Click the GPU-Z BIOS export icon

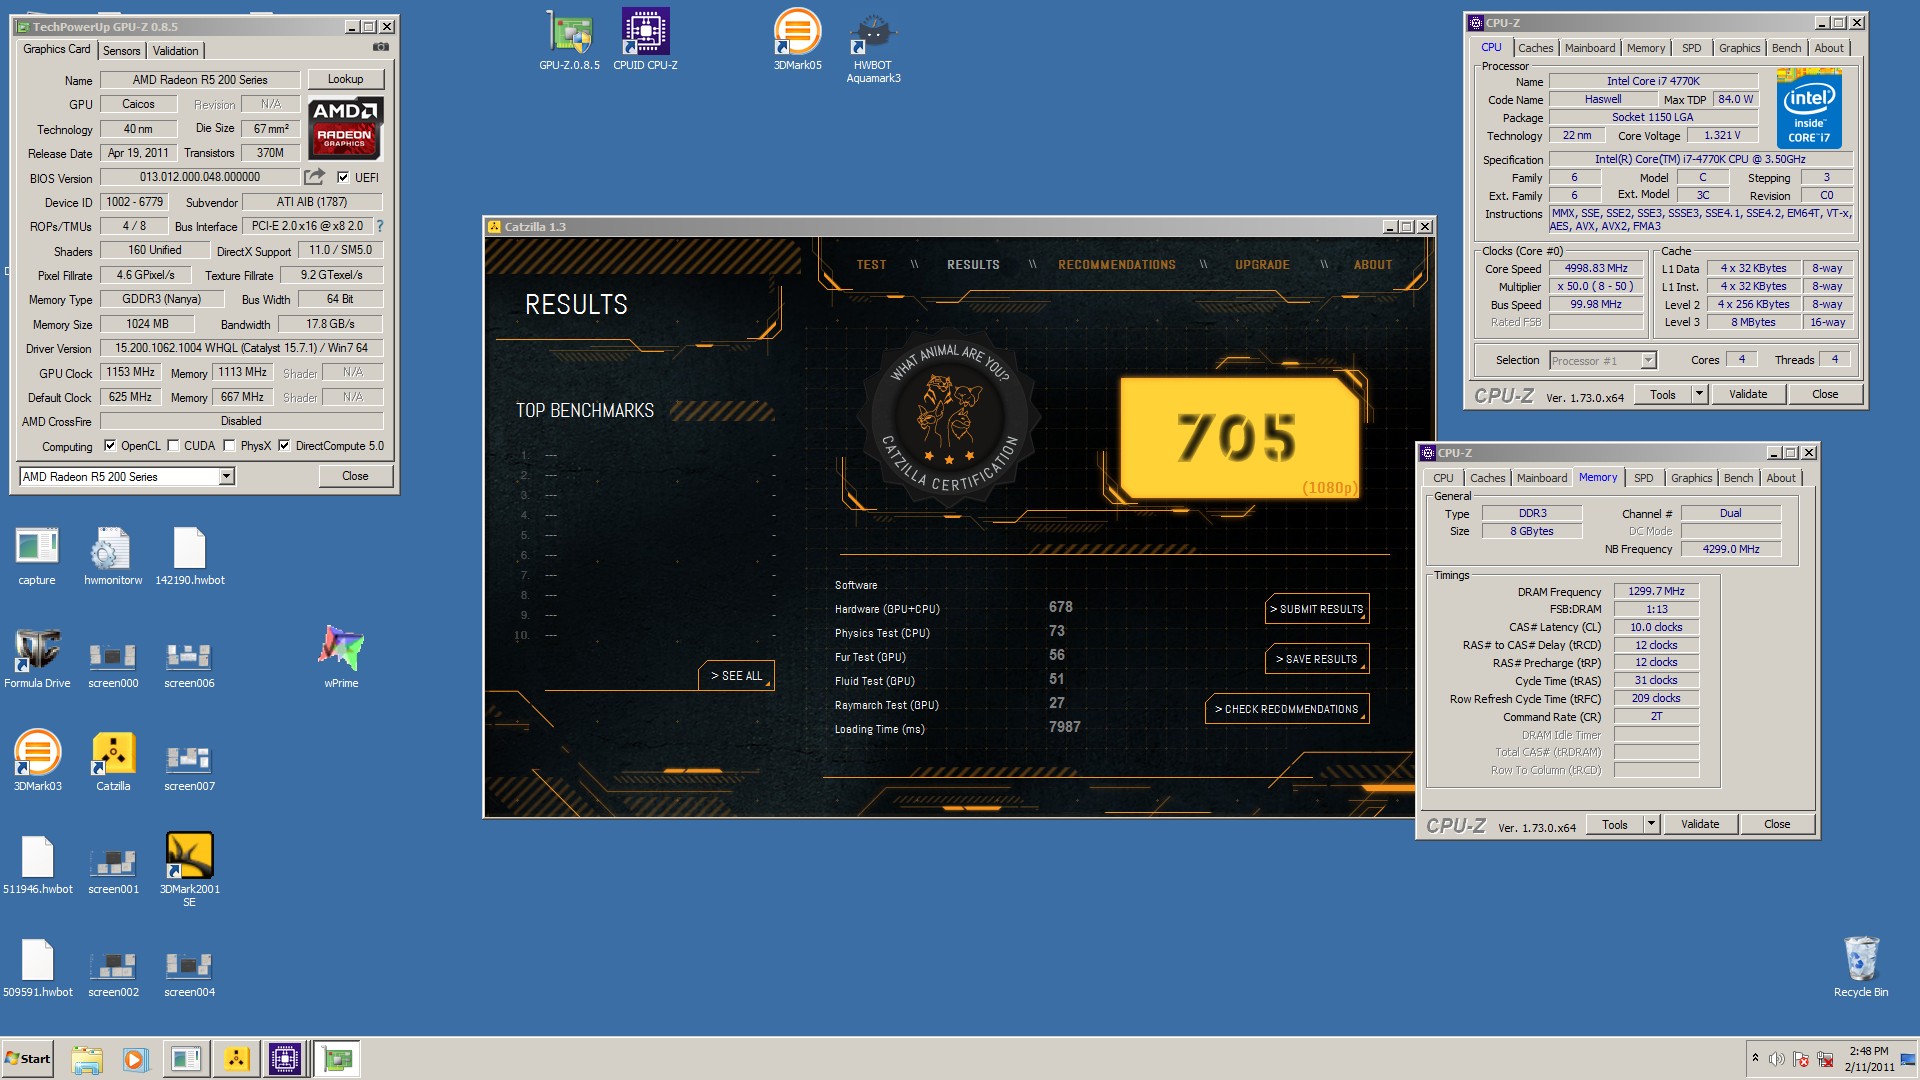[x=315, y=177]
